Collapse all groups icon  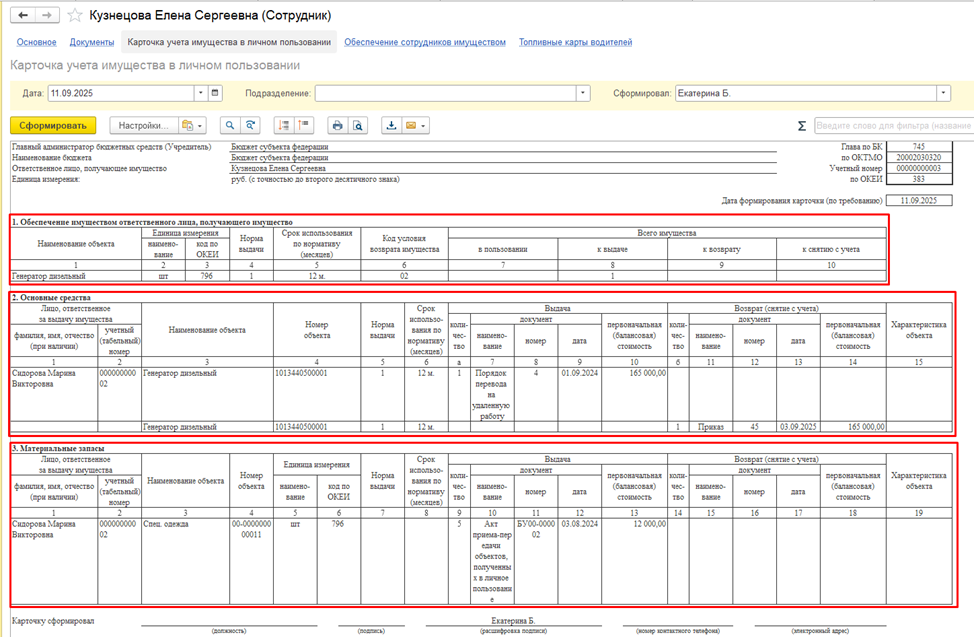[304, 126]
